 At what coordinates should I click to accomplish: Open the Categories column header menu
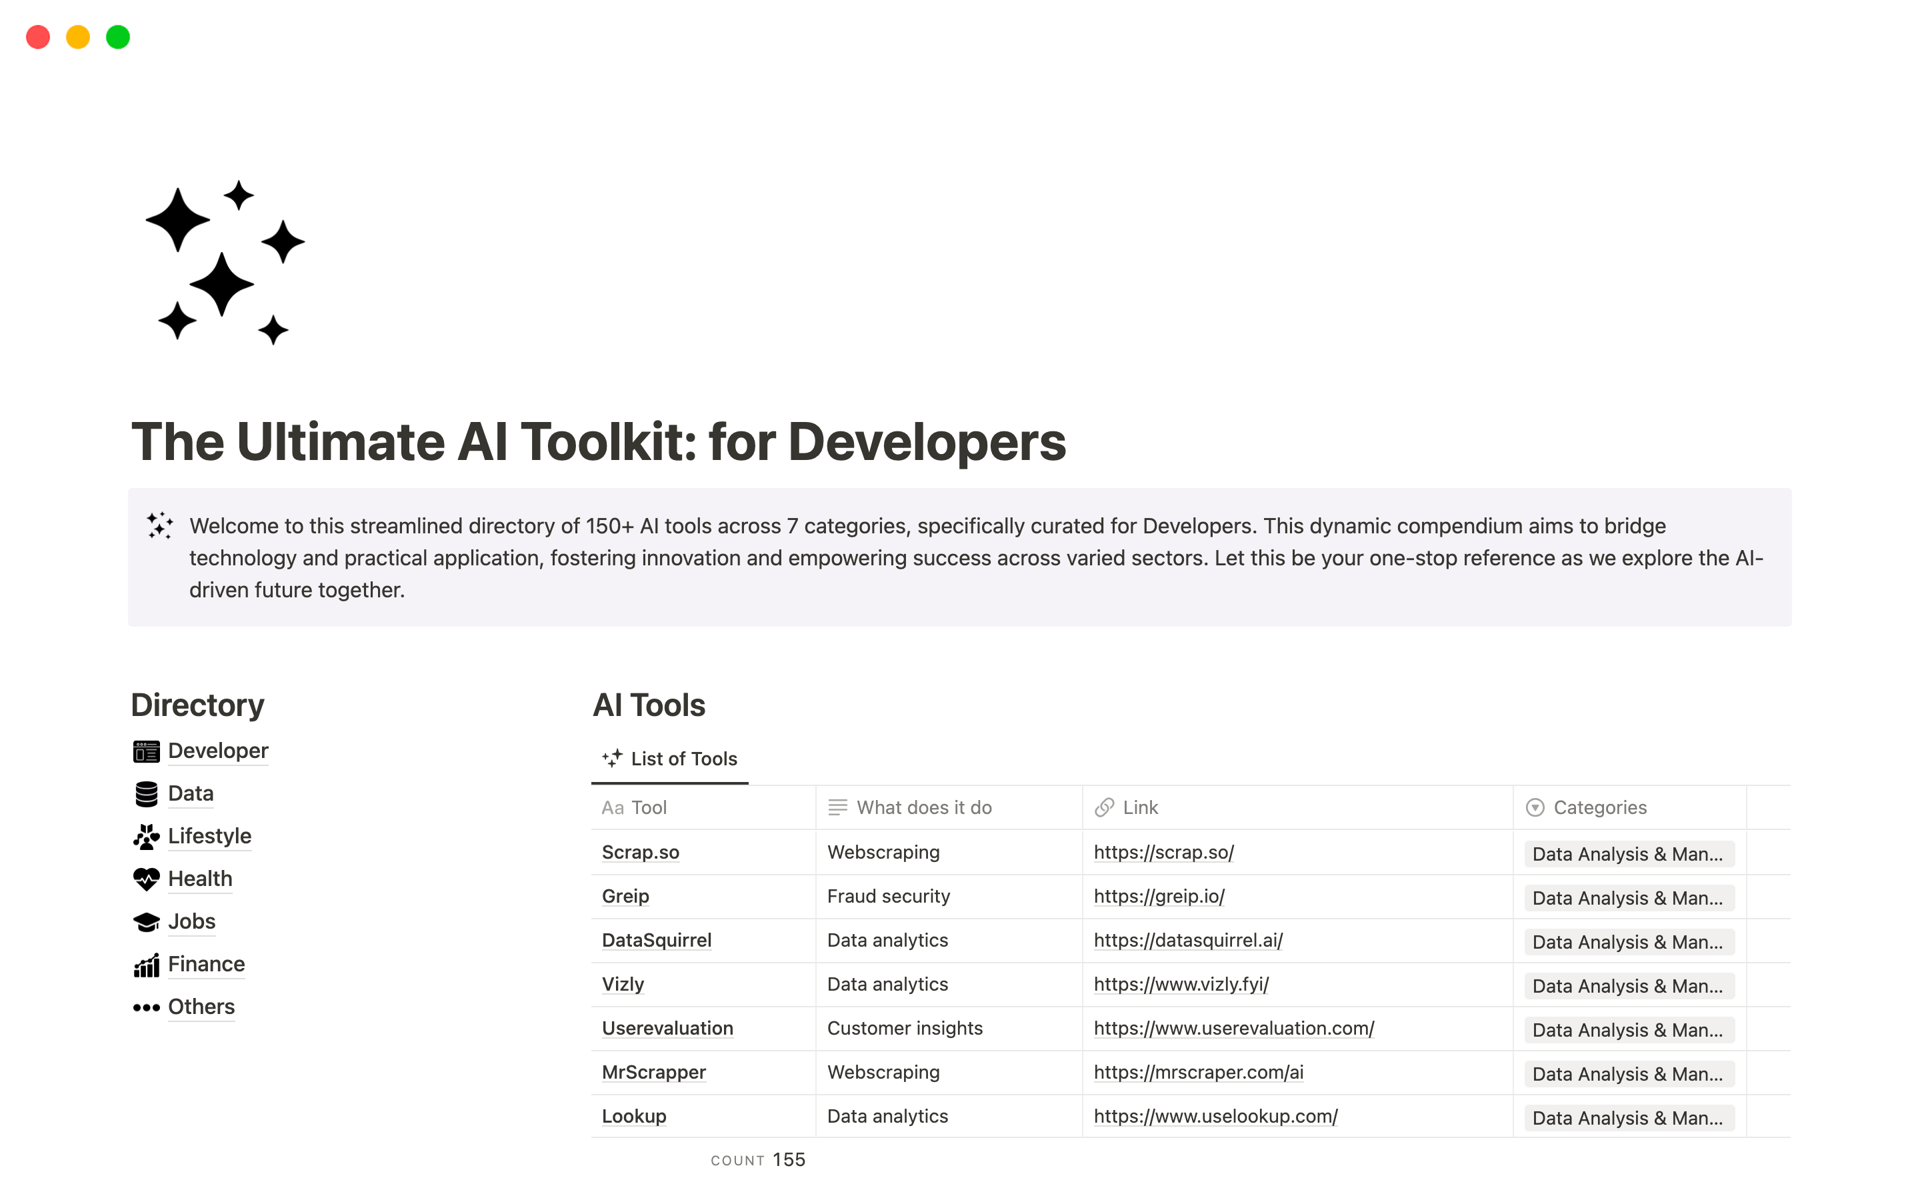coord(1598,808)
